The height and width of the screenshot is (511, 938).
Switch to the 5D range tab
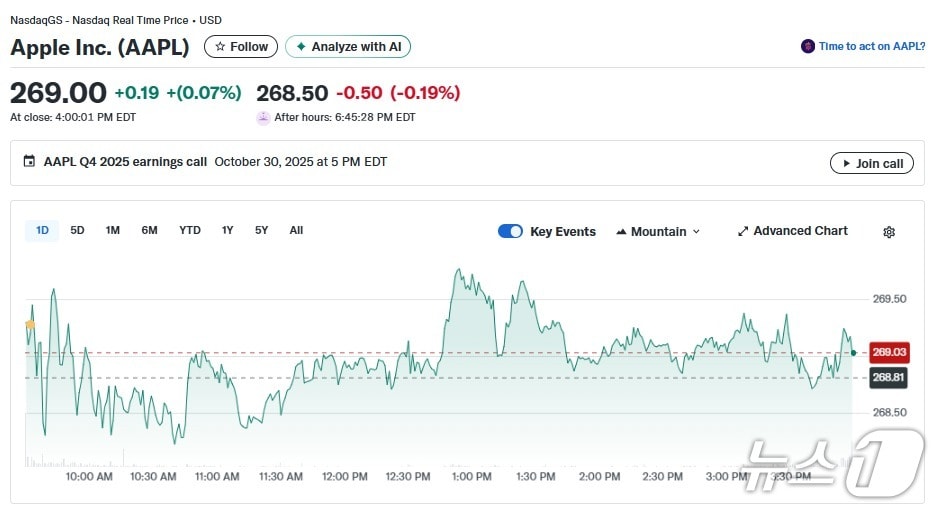pyautogui.click(x=77, y=231)
